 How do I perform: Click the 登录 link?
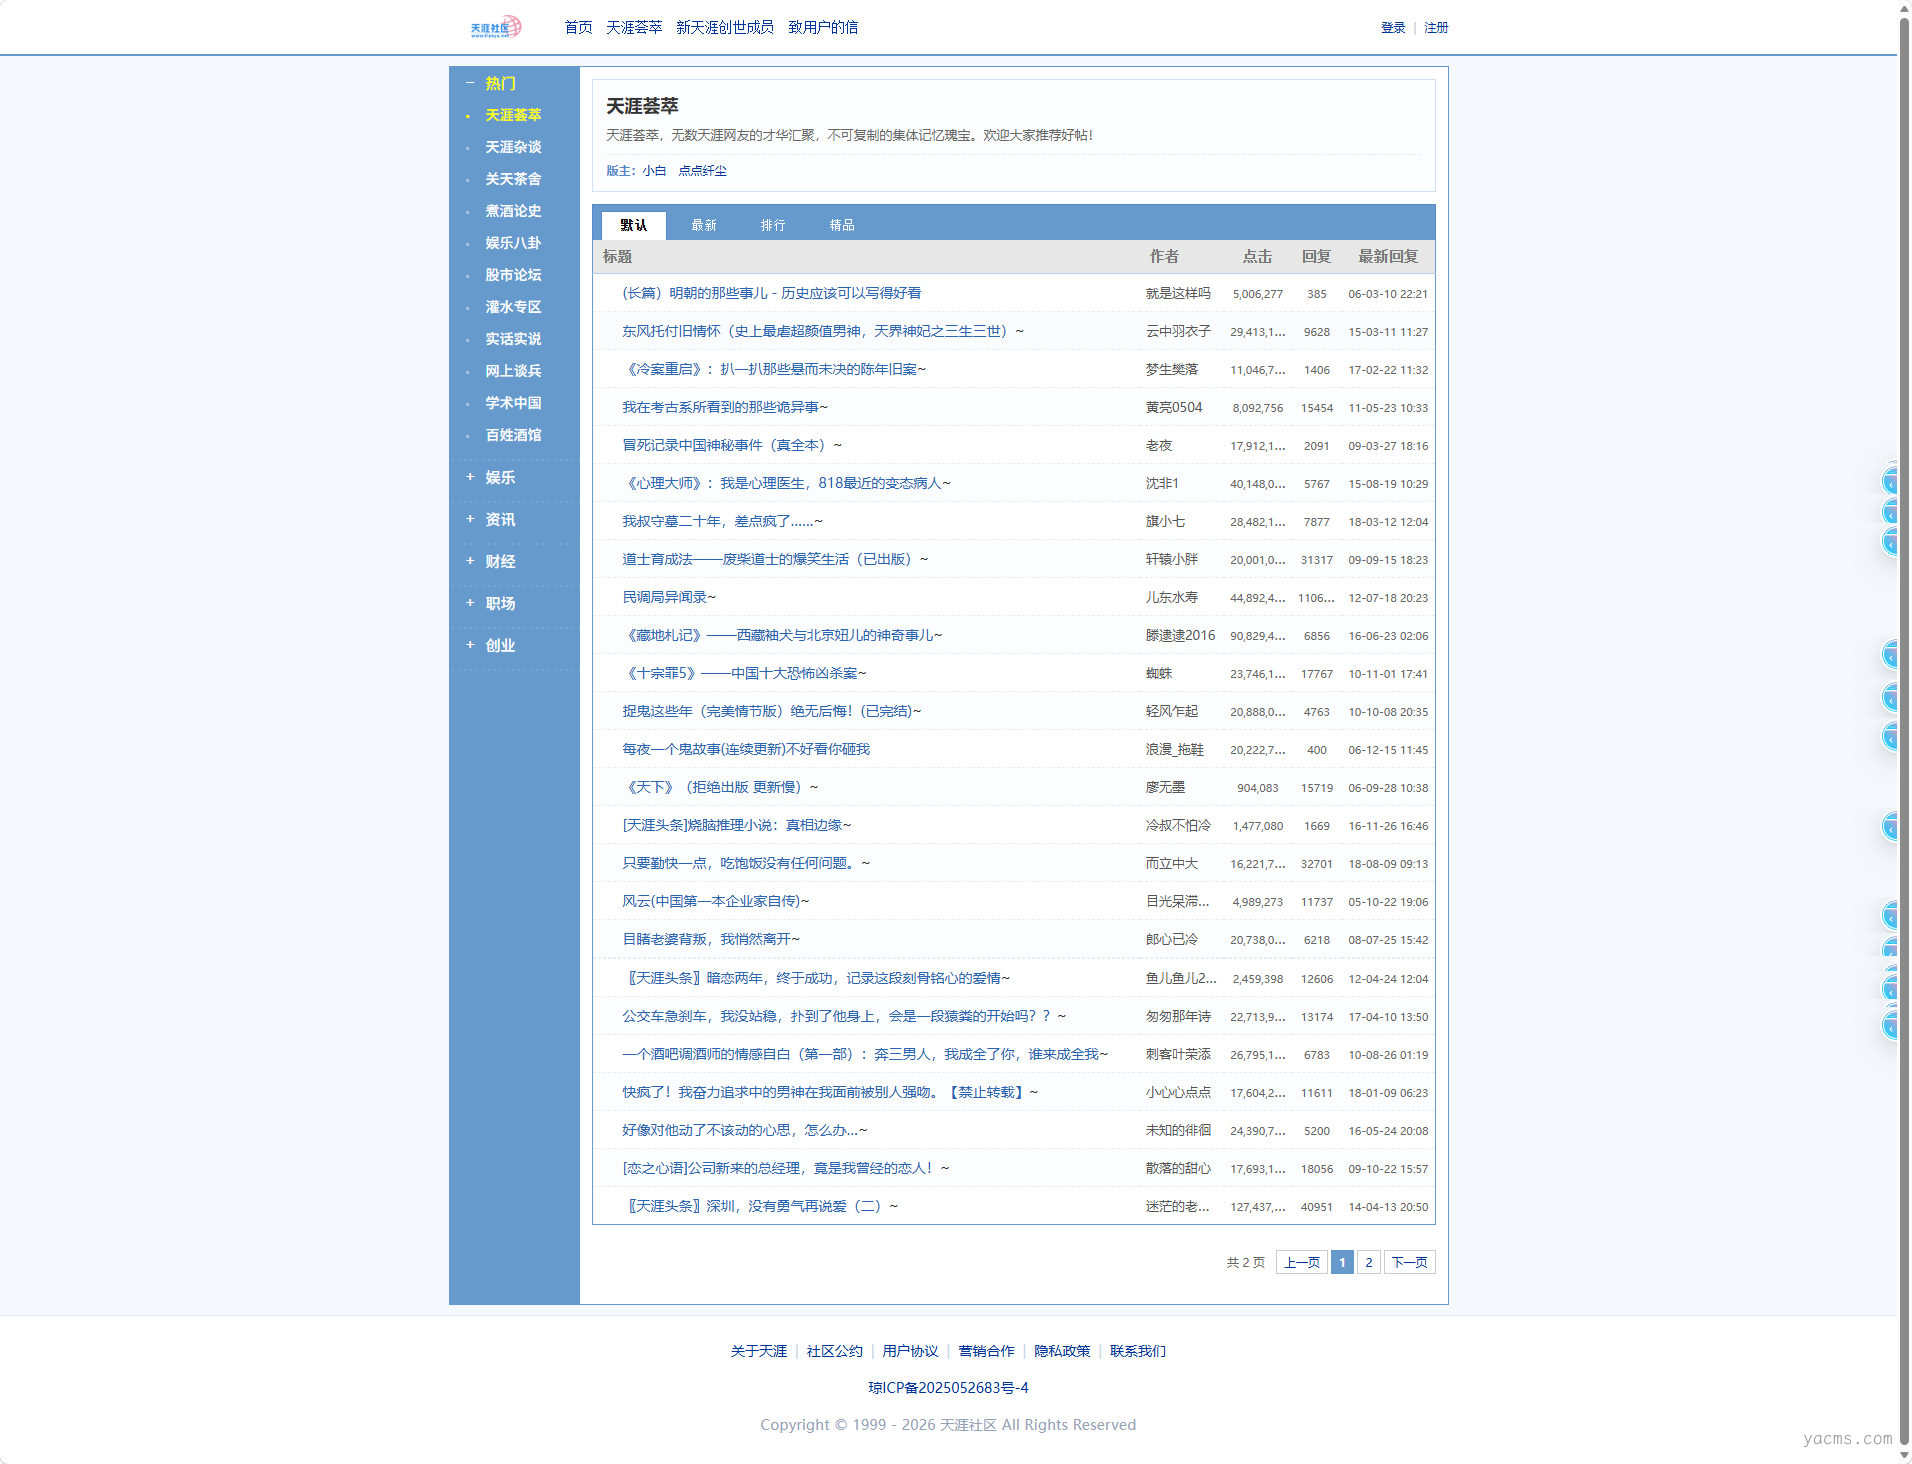coord(1393,28)
